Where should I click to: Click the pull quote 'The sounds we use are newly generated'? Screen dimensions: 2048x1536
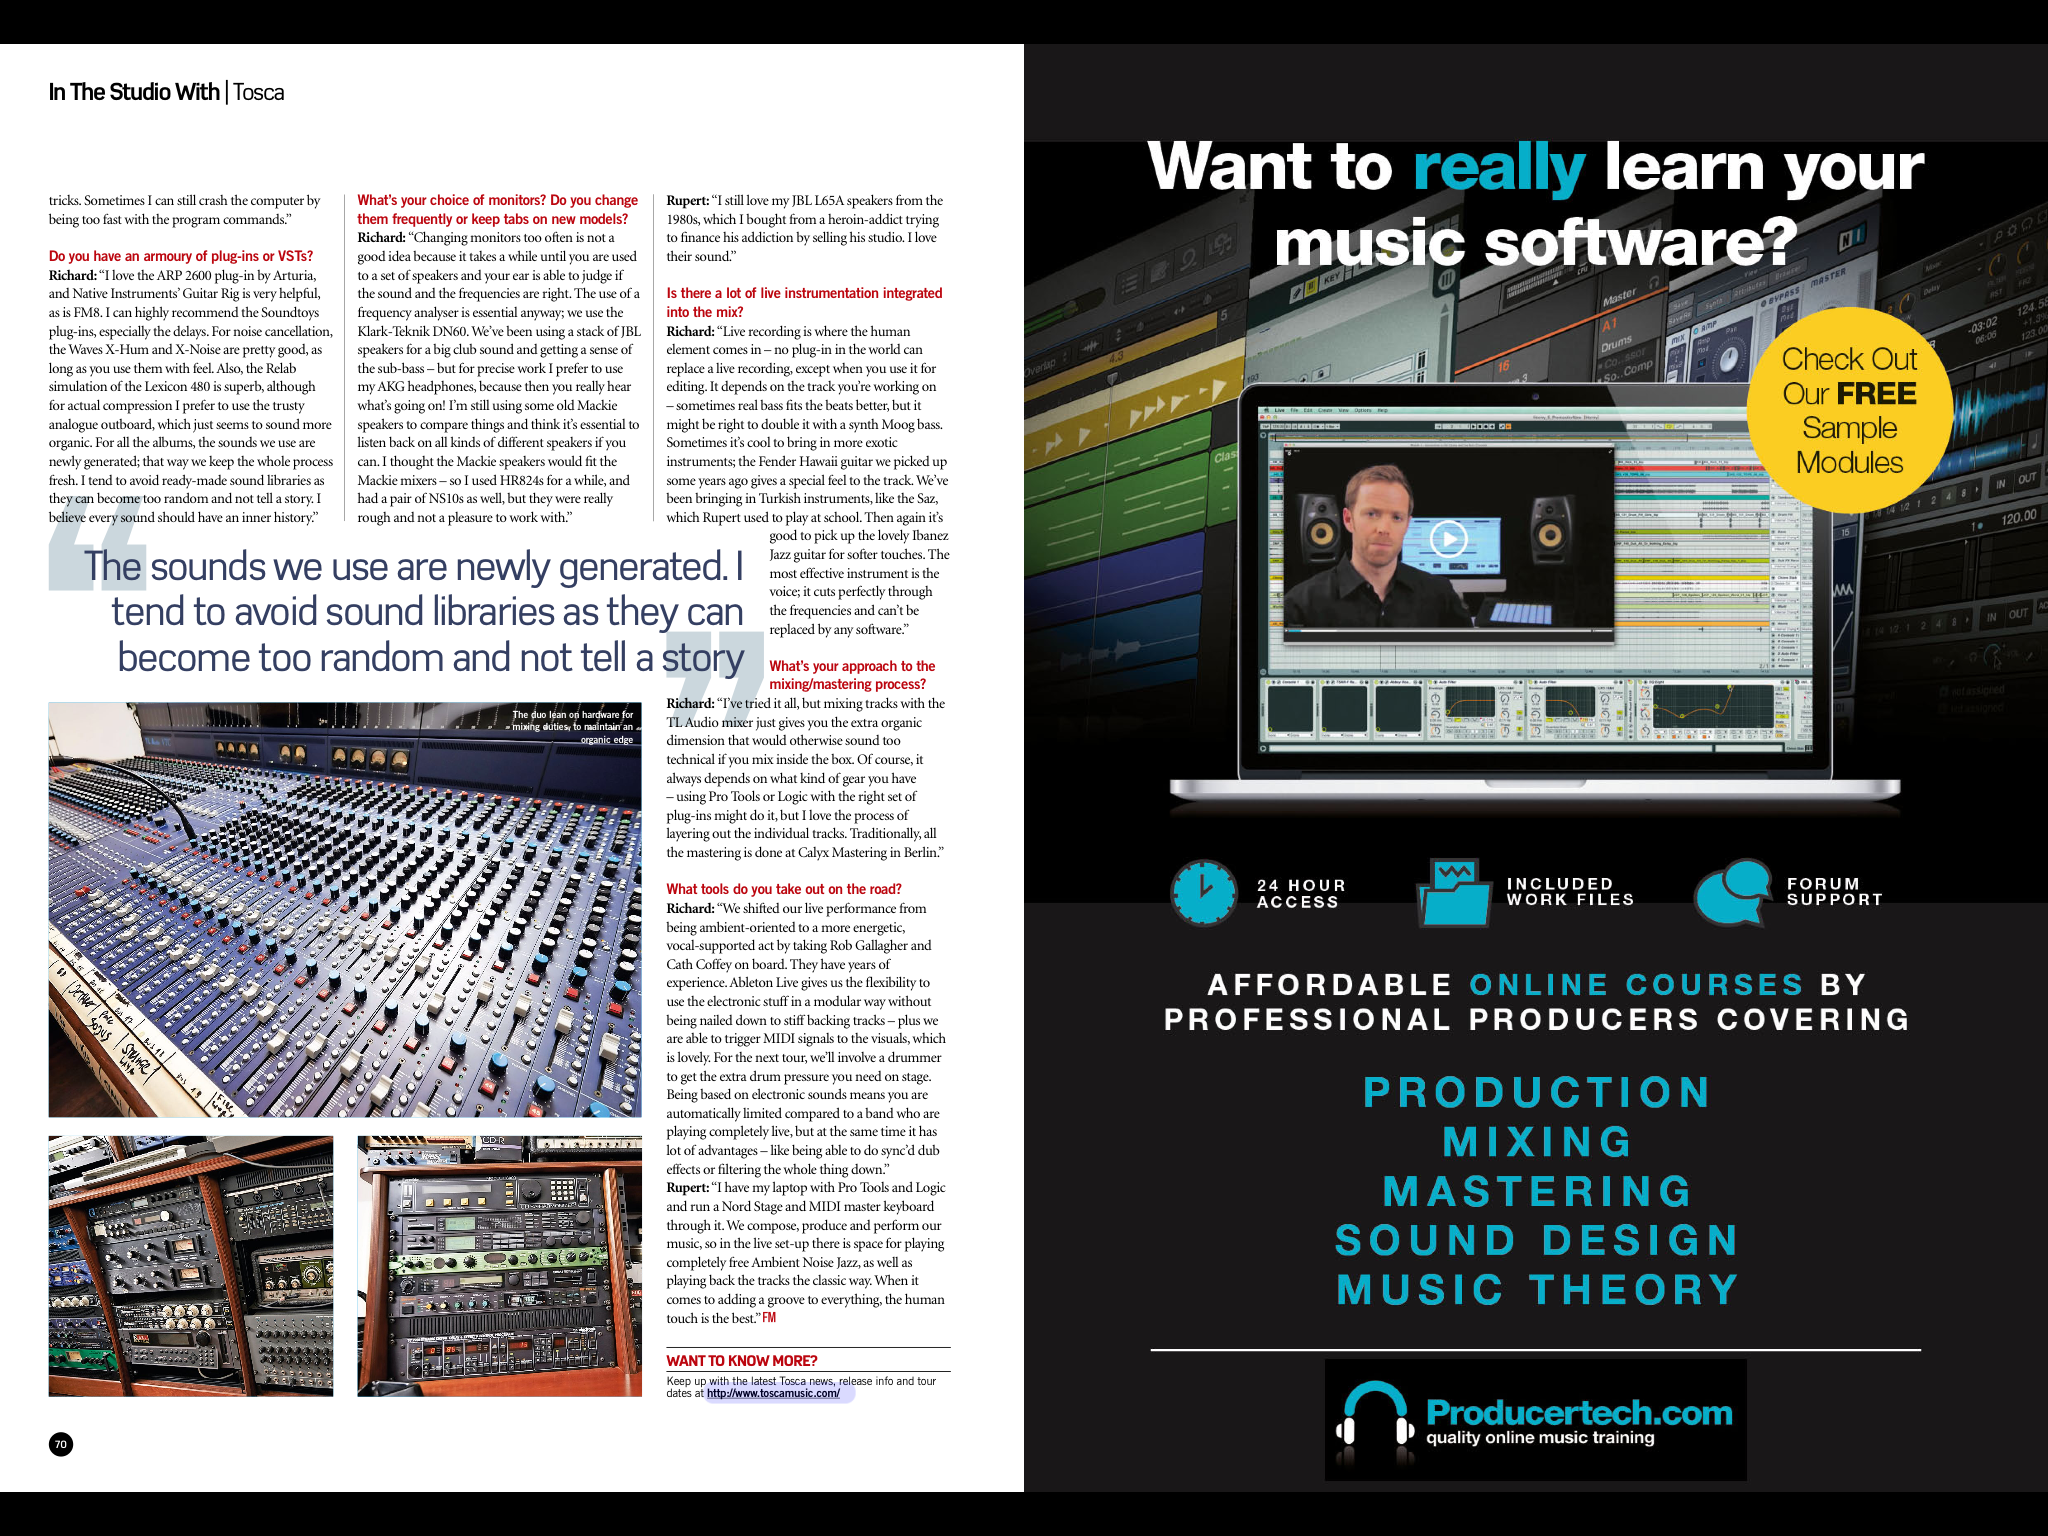point(414,612)
